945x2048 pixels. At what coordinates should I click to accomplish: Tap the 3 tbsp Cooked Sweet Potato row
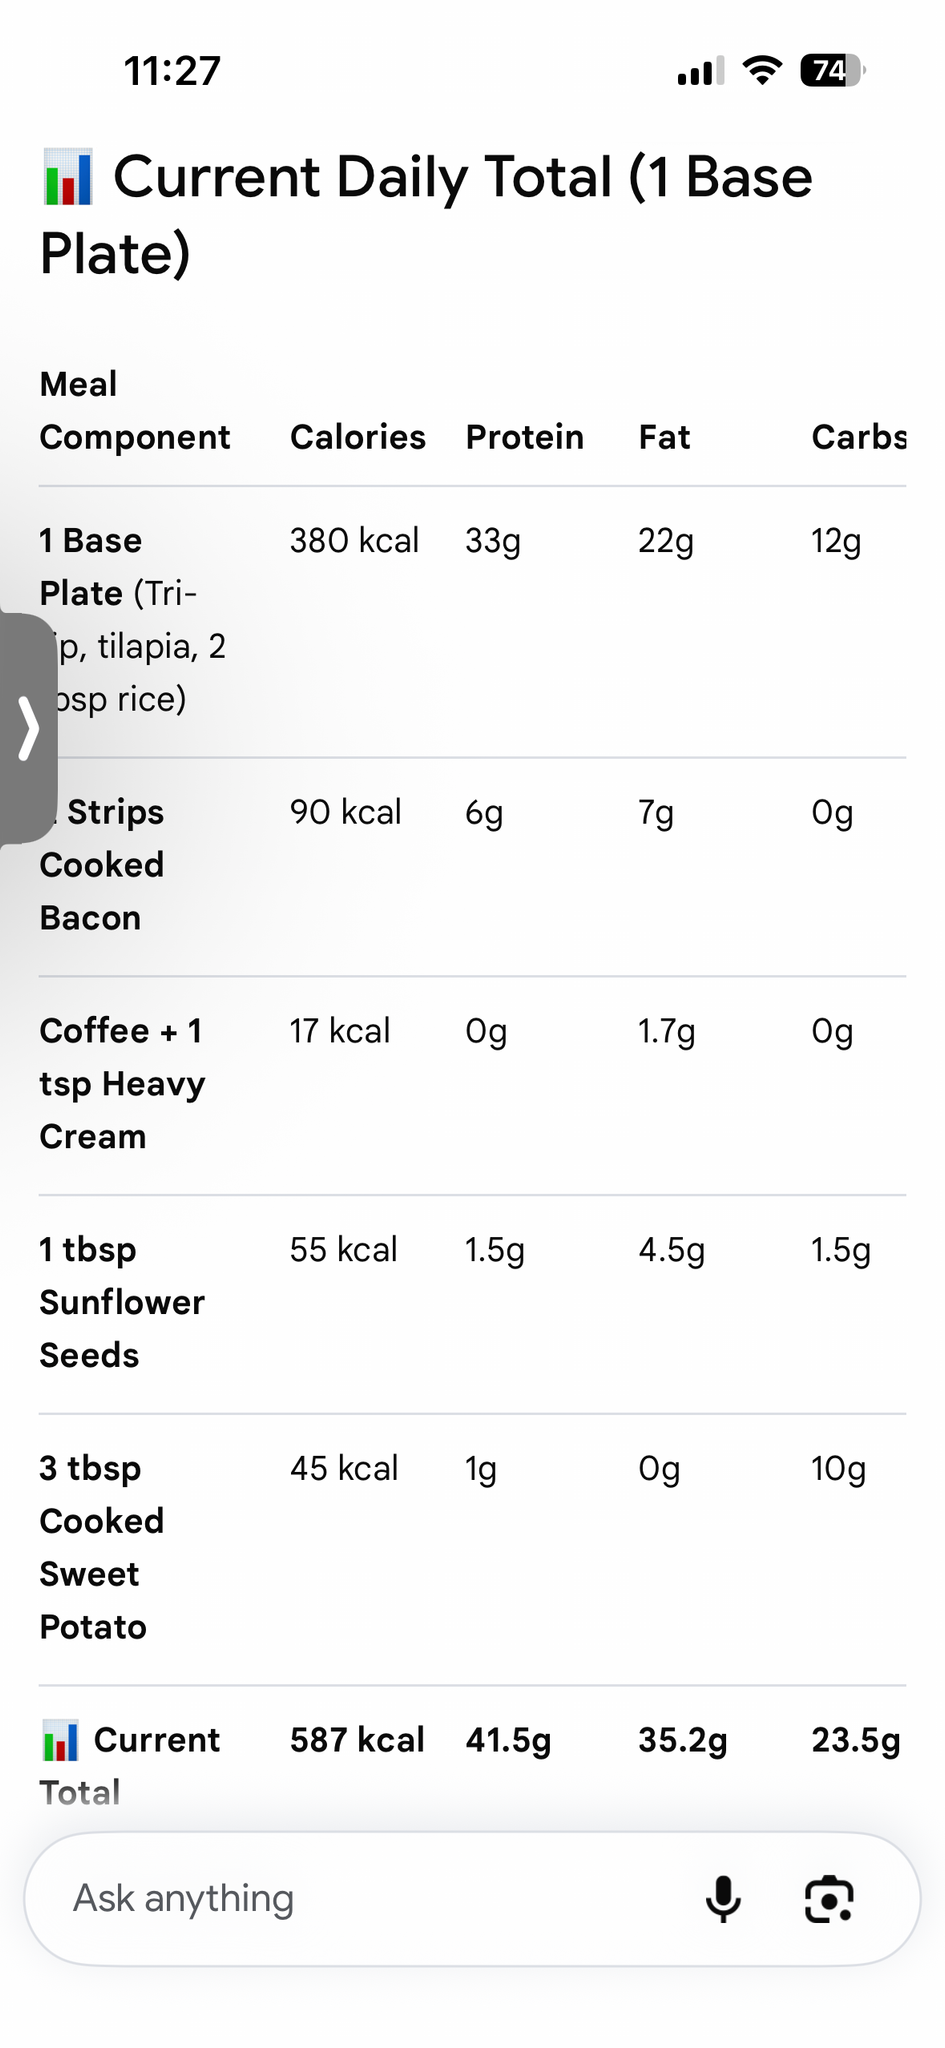pyautogui.click(x=472, y=1548)
